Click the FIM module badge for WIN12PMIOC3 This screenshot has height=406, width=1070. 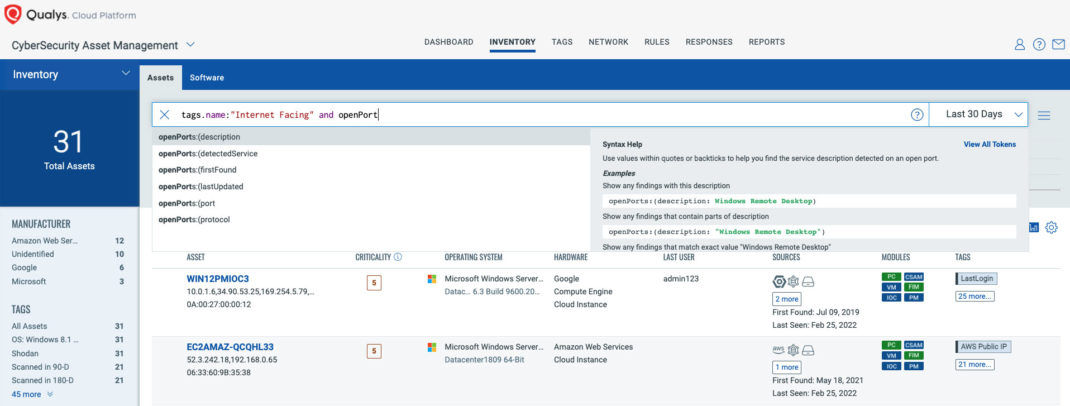click(914, 287)
